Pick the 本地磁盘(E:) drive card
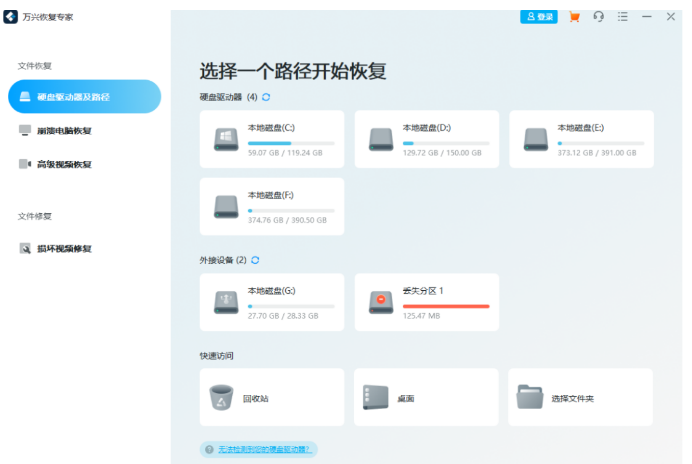 [x=581, y=139]
